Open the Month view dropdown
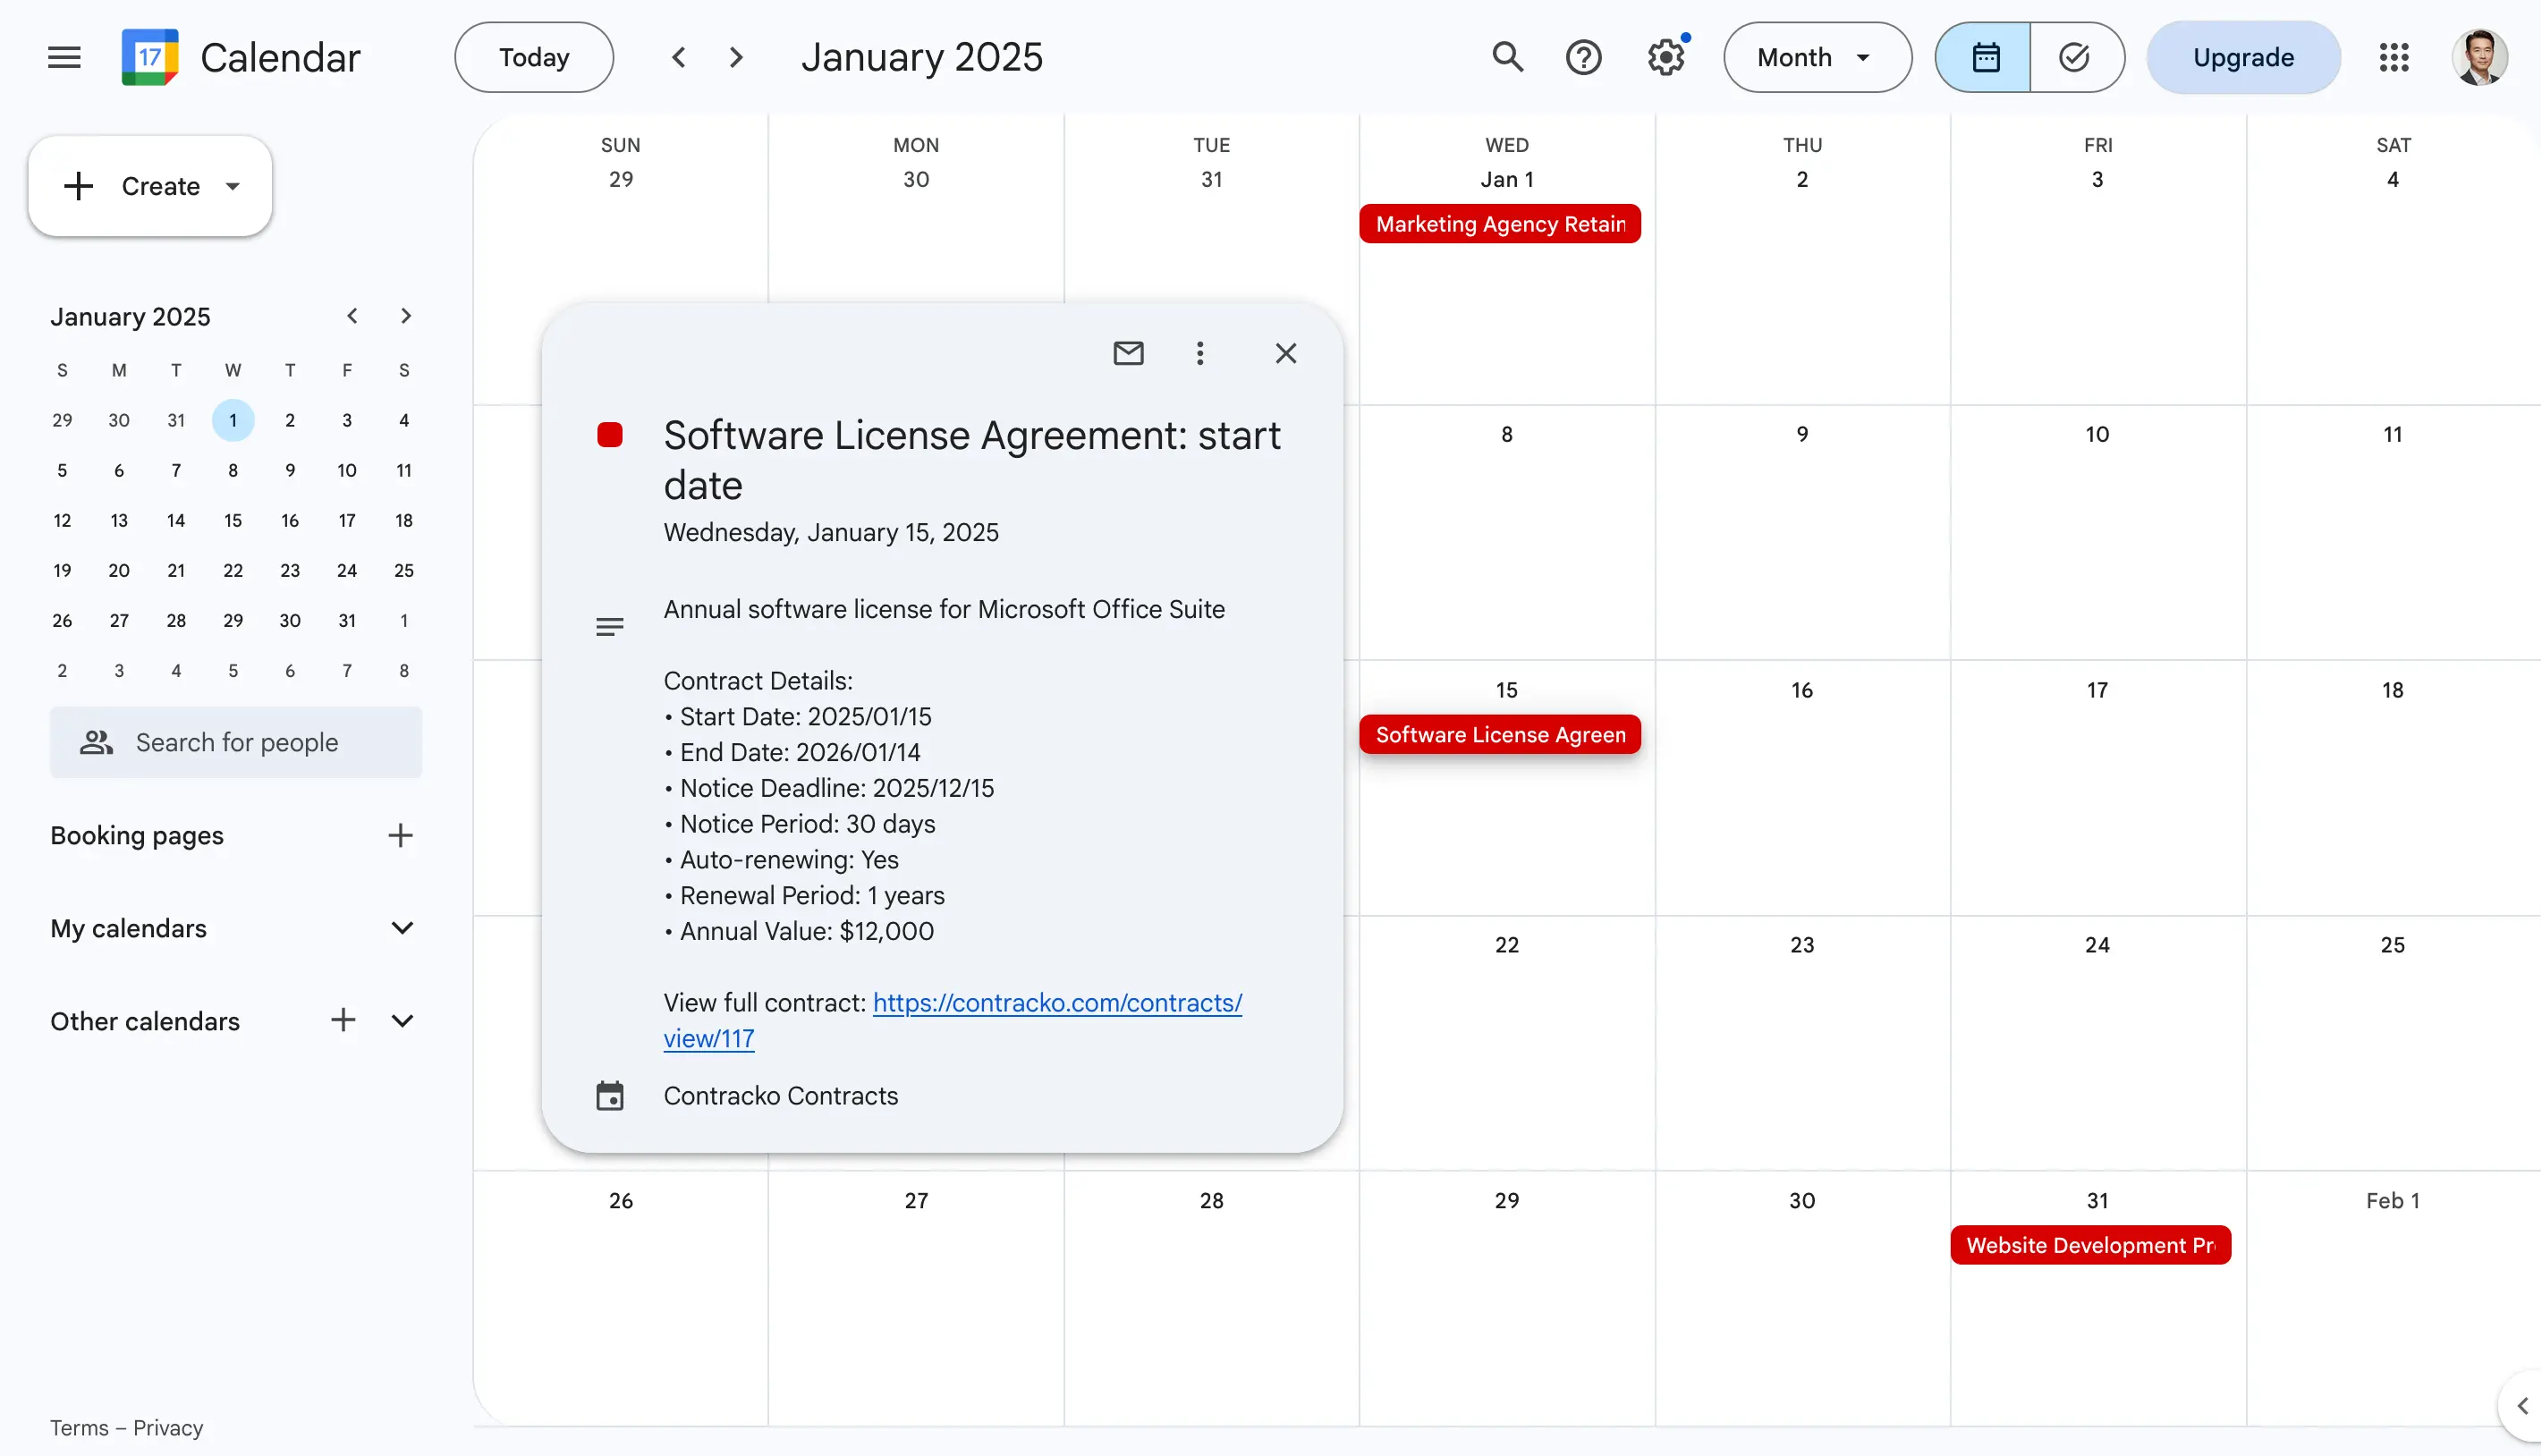Viewport: 2542px width, 1456px height. (1816, 57)
